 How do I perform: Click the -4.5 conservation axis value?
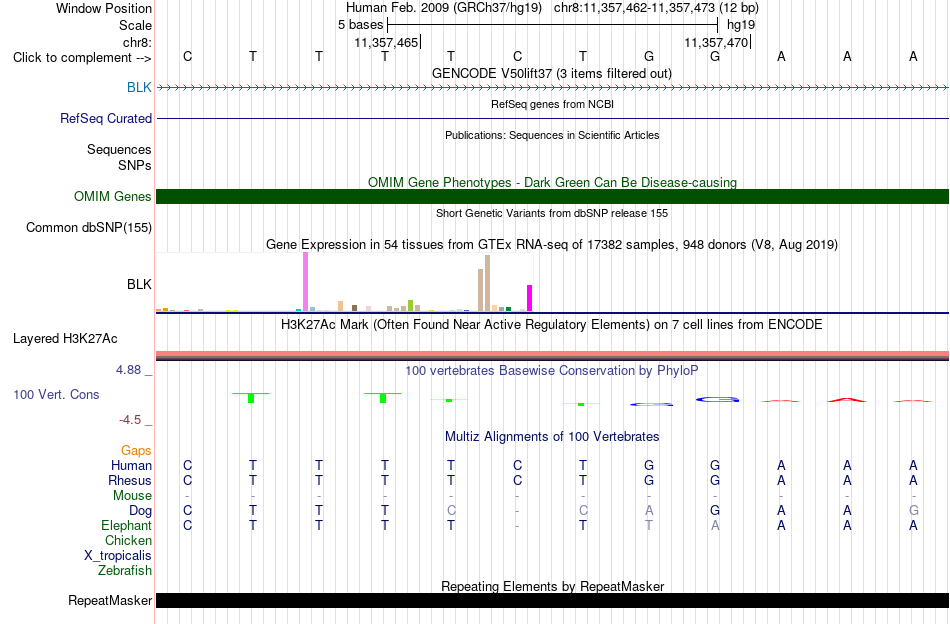130,420
